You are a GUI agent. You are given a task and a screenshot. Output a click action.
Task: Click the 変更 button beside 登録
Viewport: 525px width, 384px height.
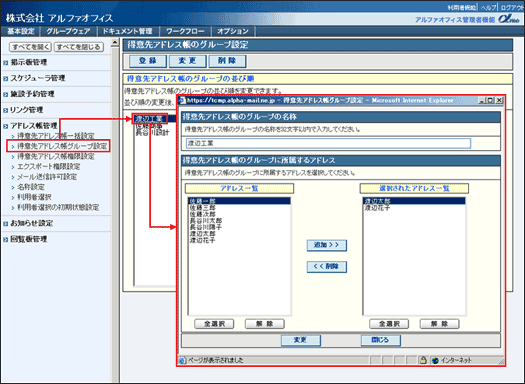[188, 61]
